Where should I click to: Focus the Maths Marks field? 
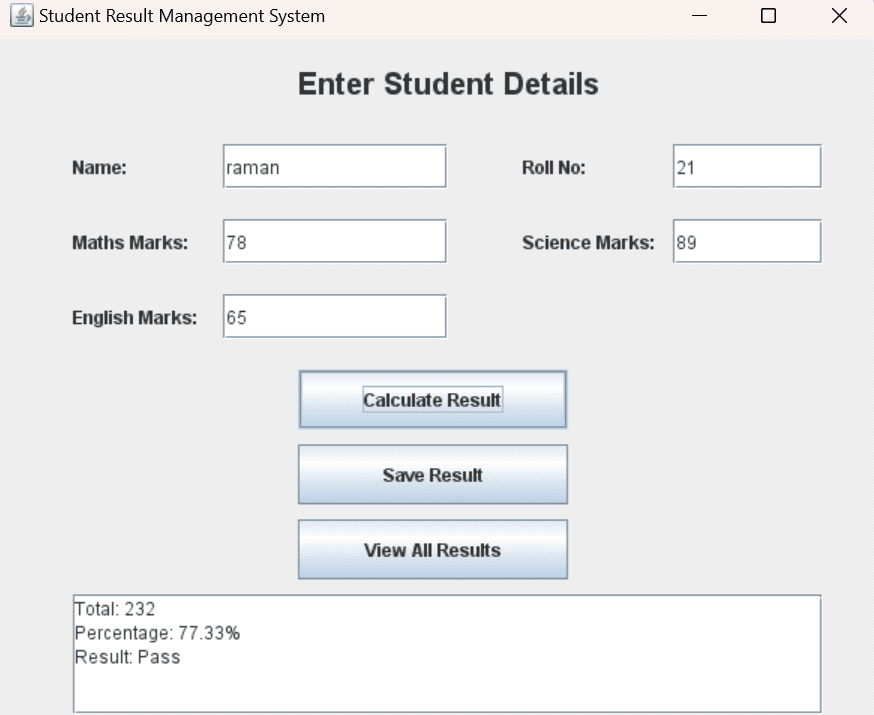[334, 241]
